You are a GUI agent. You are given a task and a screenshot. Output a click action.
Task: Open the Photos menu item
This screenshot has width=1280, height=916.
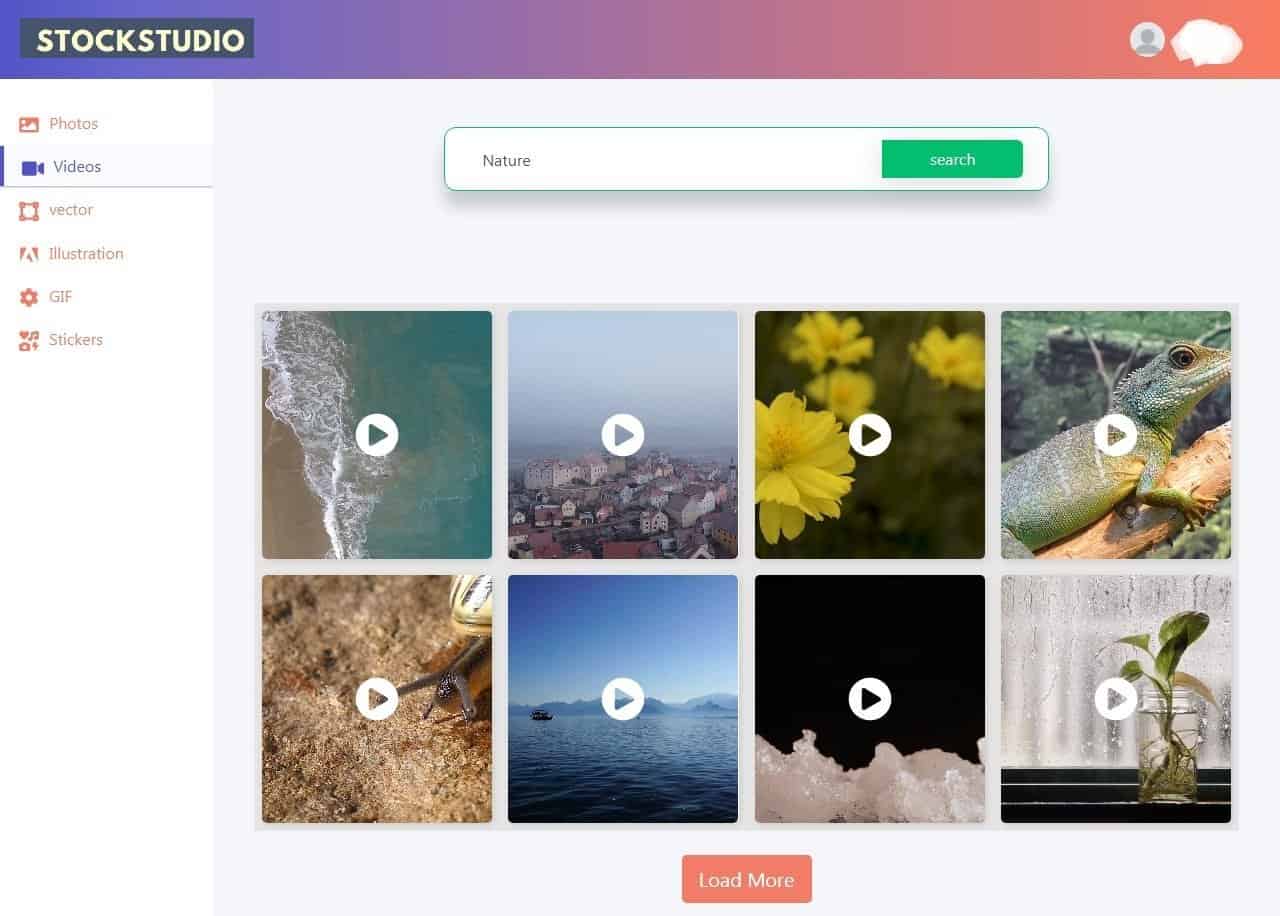[x=74, y=124]
